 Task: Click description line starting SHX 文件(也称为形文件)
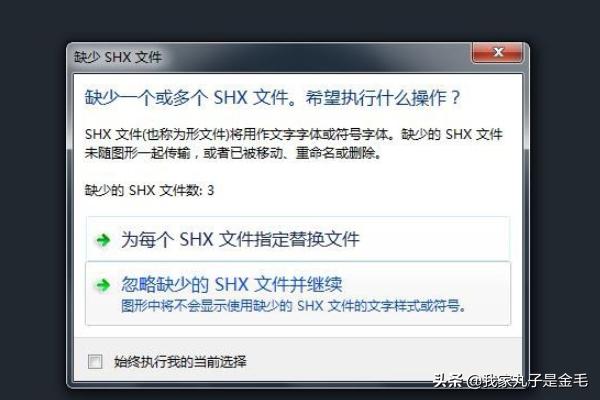pyautogui.click(x=293, y=135)
